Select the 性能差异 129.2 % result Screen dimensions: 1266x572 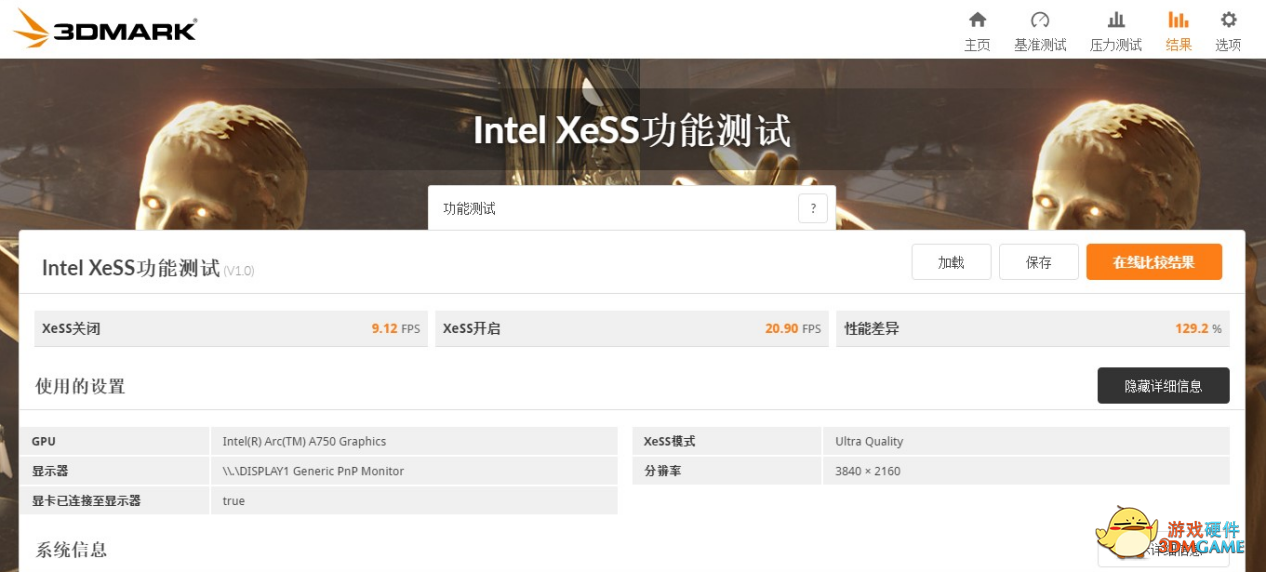point(1033,328)
